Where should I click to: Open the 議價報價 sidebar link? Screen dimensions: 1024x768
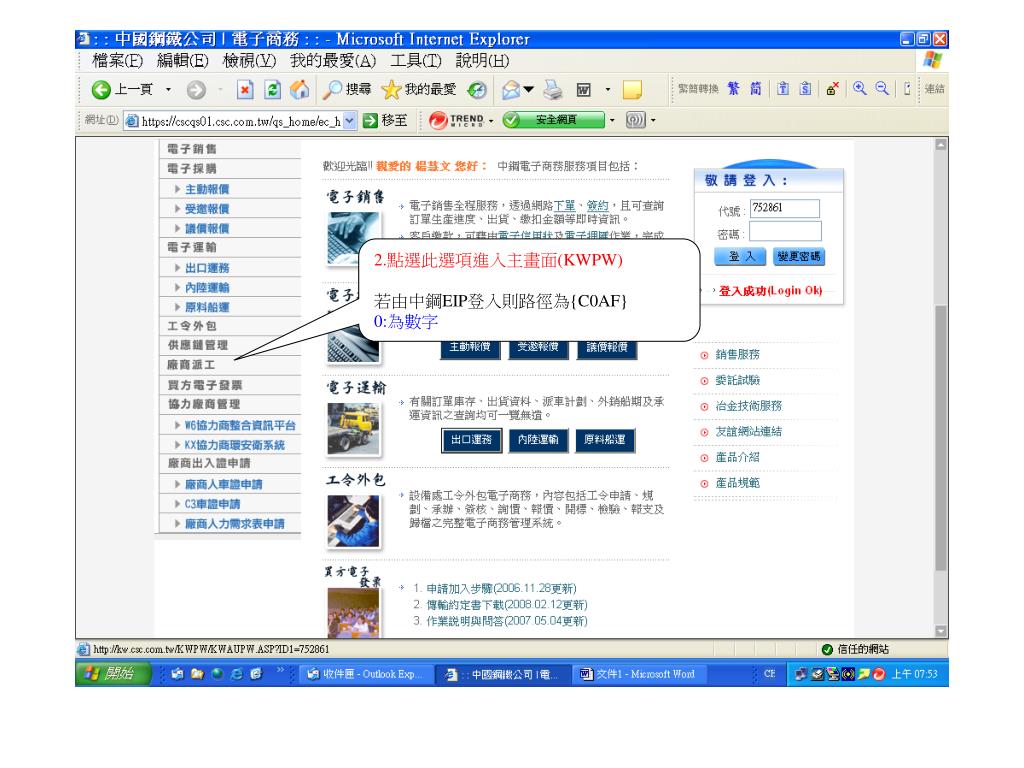207,229
